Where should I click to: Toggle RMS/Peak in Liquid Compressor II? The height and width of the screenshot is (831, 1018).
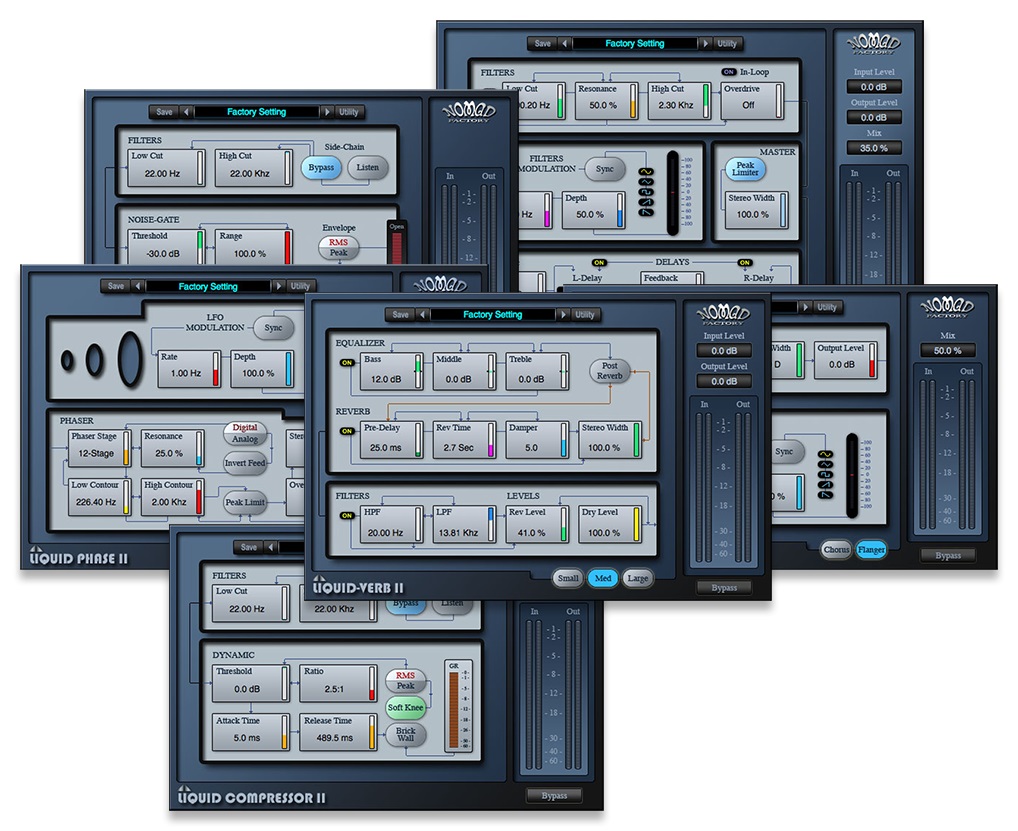click(405, 680)
